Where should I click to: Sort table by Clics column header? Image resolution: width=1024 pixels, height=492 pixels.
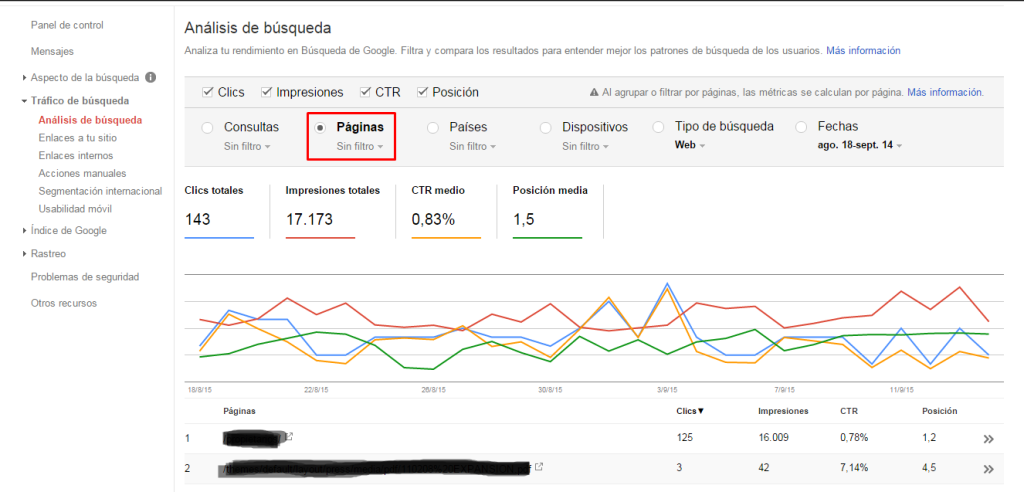point(690,411)
